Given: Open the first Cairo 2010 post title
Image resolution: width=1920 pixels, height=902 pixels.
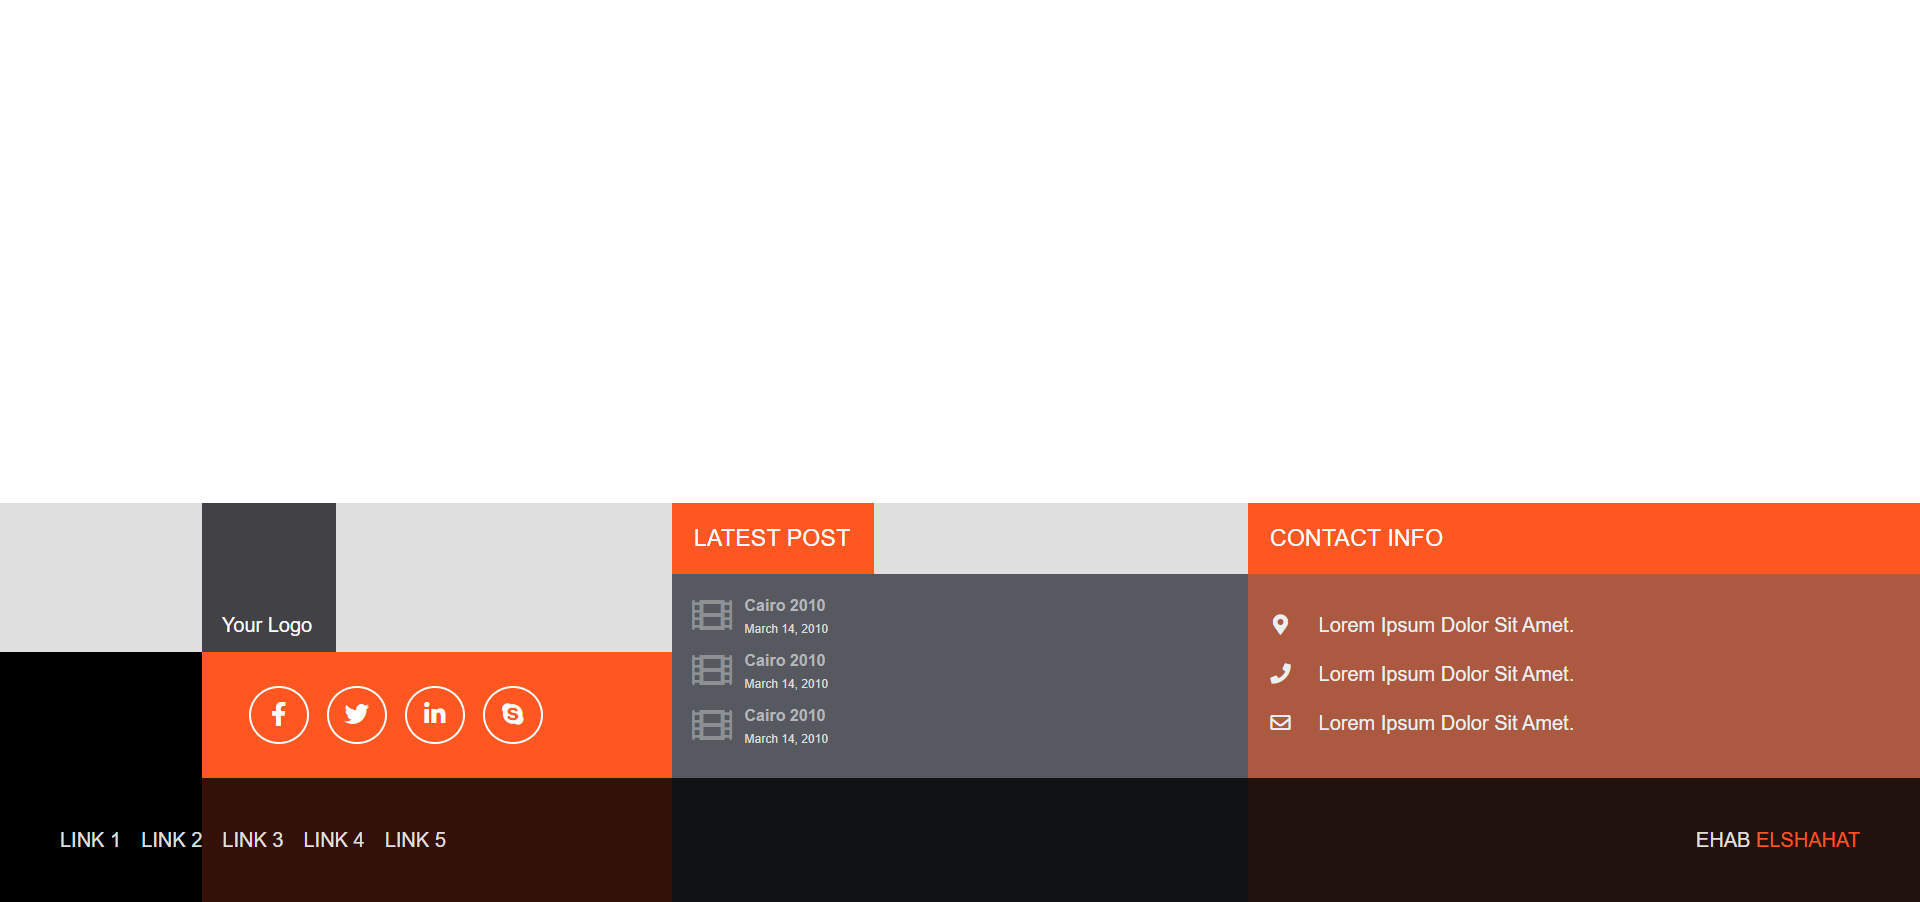Looking at the screenshot, I should 785,605.
